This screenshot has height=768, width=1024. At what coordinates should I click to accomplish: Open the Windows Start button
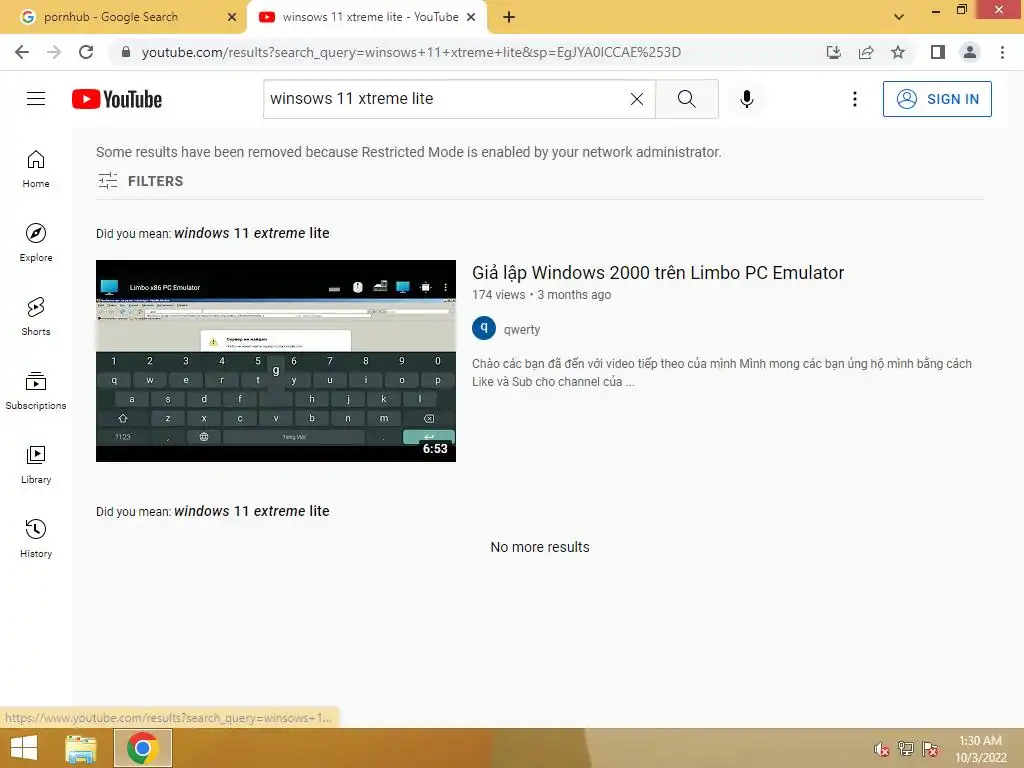click(x=24, y=748)
